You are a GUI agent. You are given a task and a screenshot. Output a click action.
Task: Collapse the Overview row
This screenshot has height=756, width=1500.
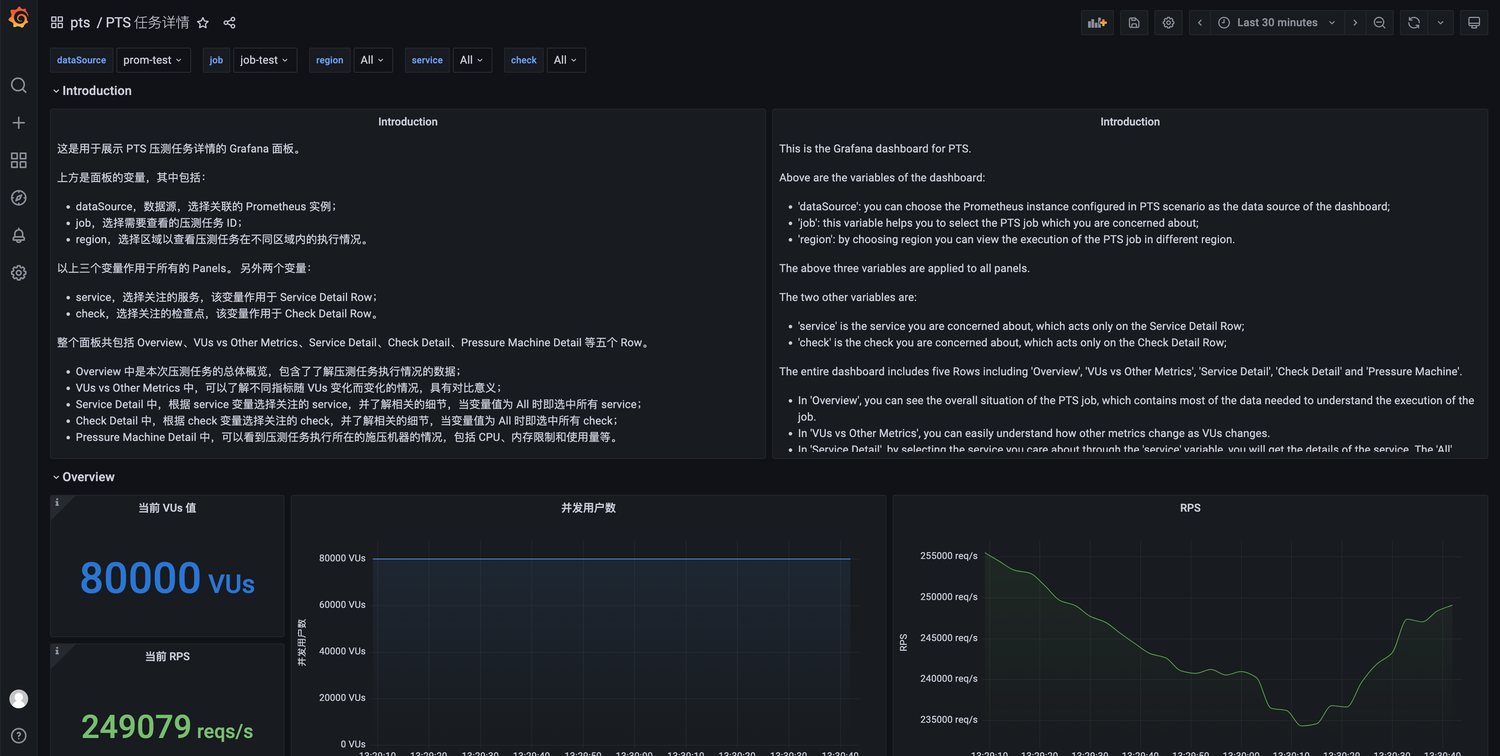click(x=88, y=477)
